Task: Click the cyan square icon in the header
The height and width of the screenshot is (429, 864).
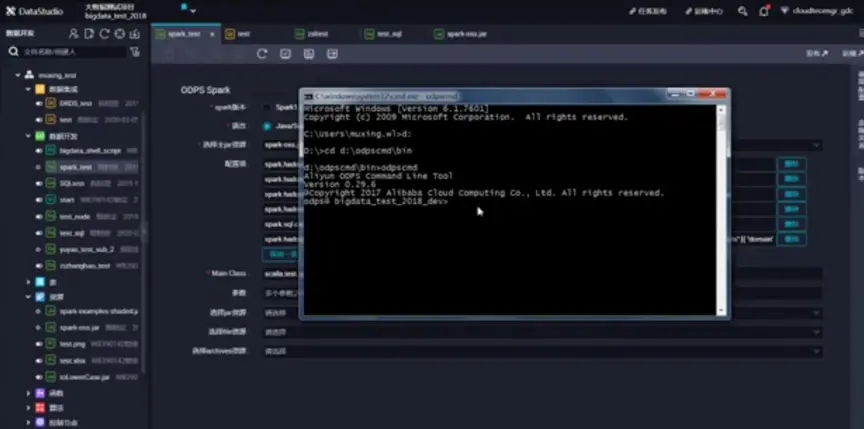Action: (184, 7)
